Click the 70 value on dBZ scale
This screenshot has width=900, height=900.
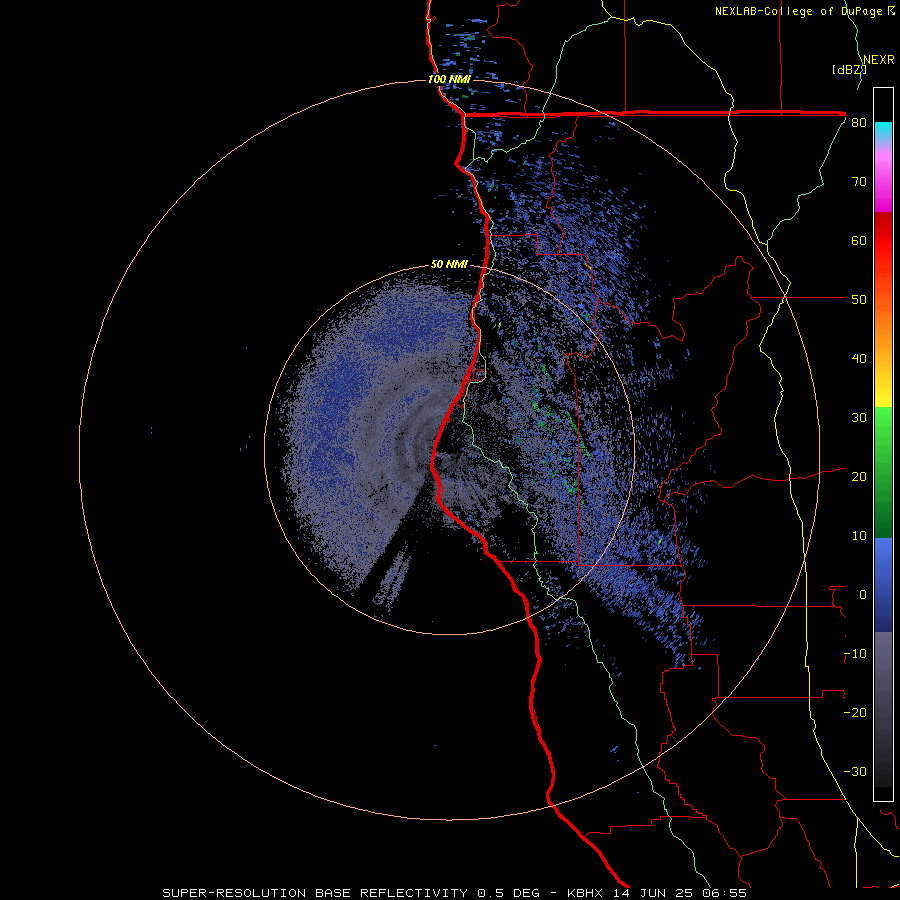pos(859,182)
